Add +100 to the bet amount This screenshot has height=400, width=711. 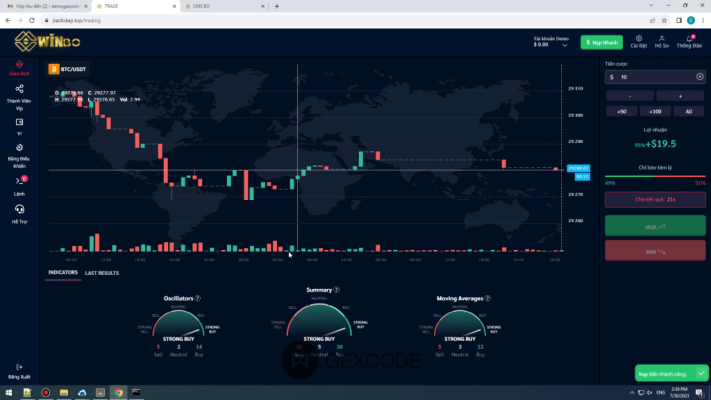point(655,112)
